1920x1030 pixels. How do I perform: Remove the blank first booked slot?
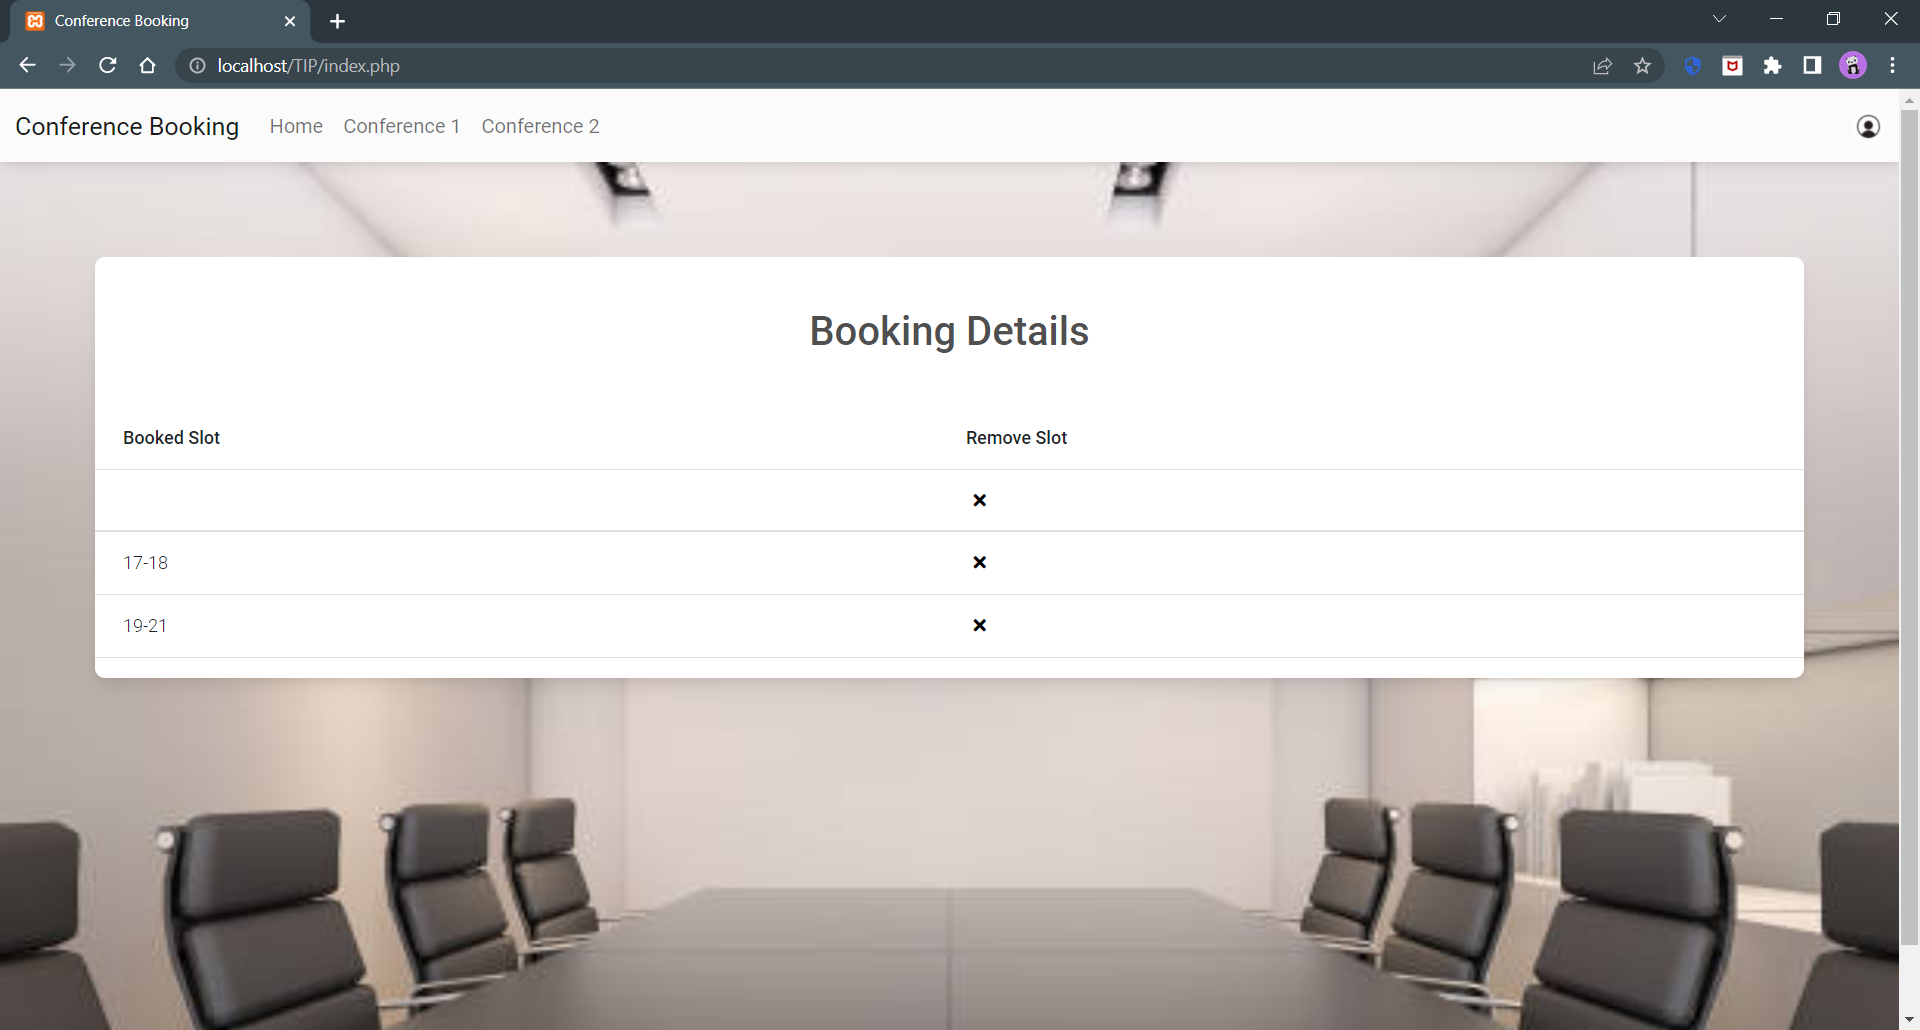click(x=979, y=500)
